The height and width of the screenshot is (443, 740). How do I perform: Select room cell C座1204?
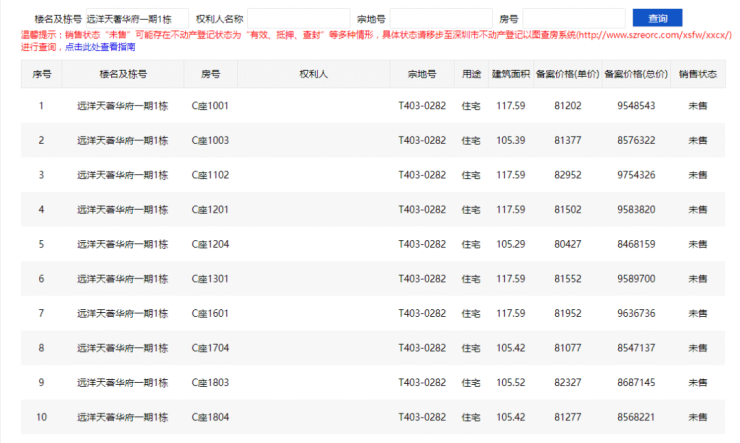click(210, 244)
